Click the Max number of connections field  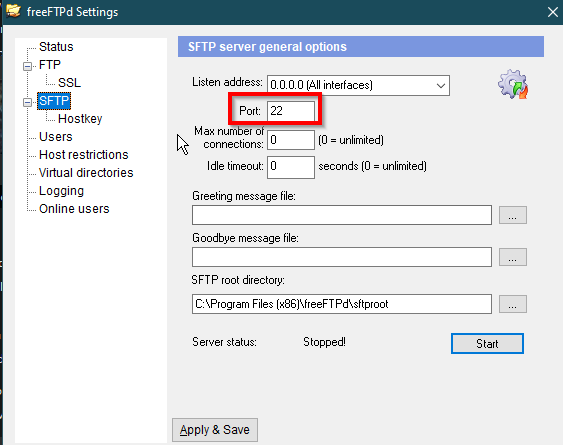291,140
